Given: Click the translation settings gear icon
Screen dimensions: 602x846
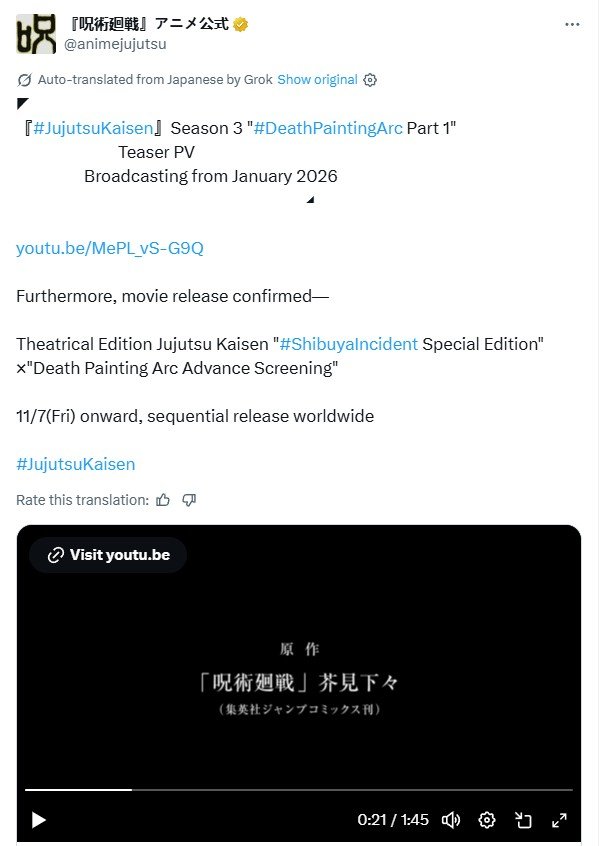Looking at the screenshot, I should click(x=370, y=80).
